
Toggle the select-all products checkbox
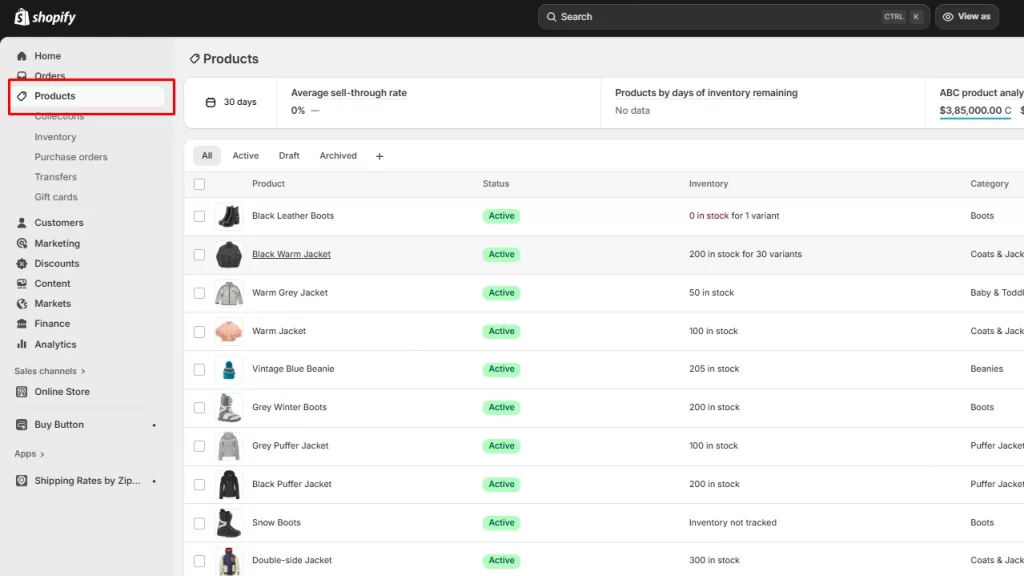[199, 184]
